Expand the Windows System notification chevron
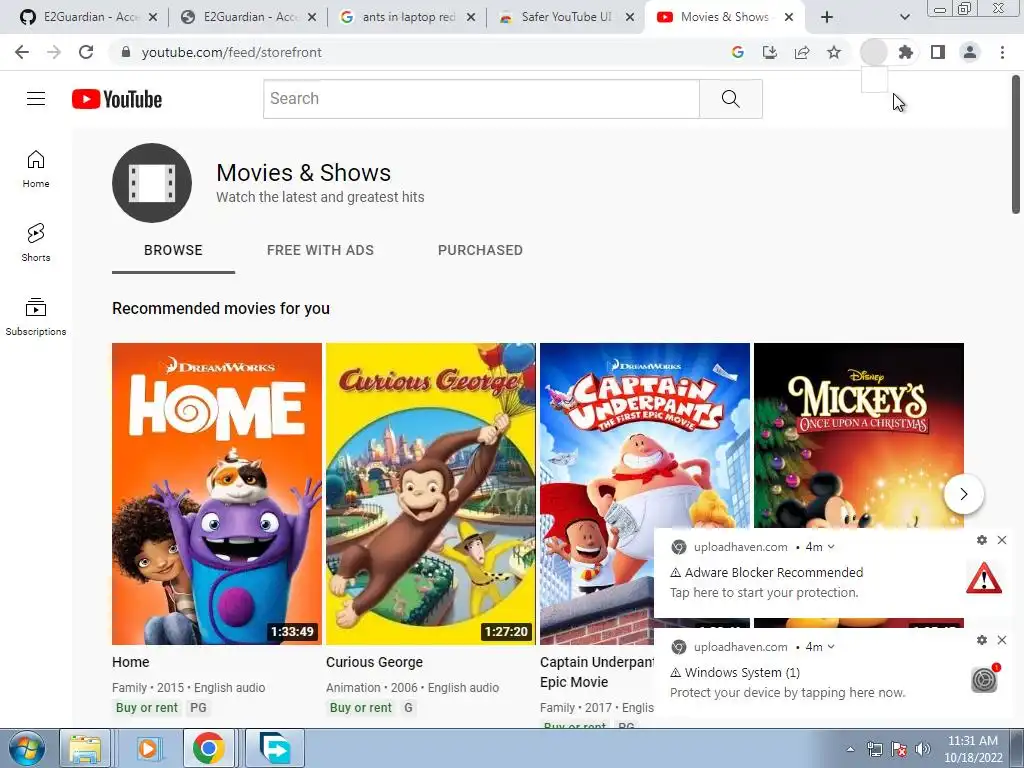The image size is (1024, 768). click(831, 647)
